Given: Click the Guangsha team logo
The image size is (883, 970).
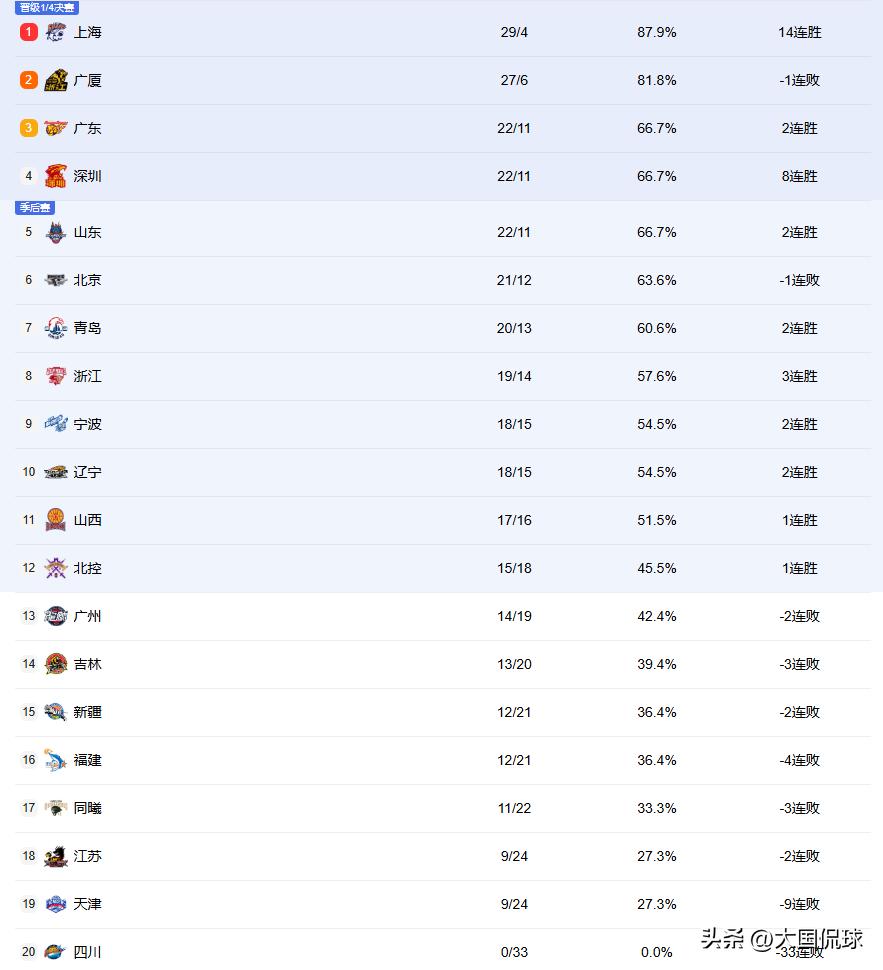Looking at the screenshot, I should (56, 80).
